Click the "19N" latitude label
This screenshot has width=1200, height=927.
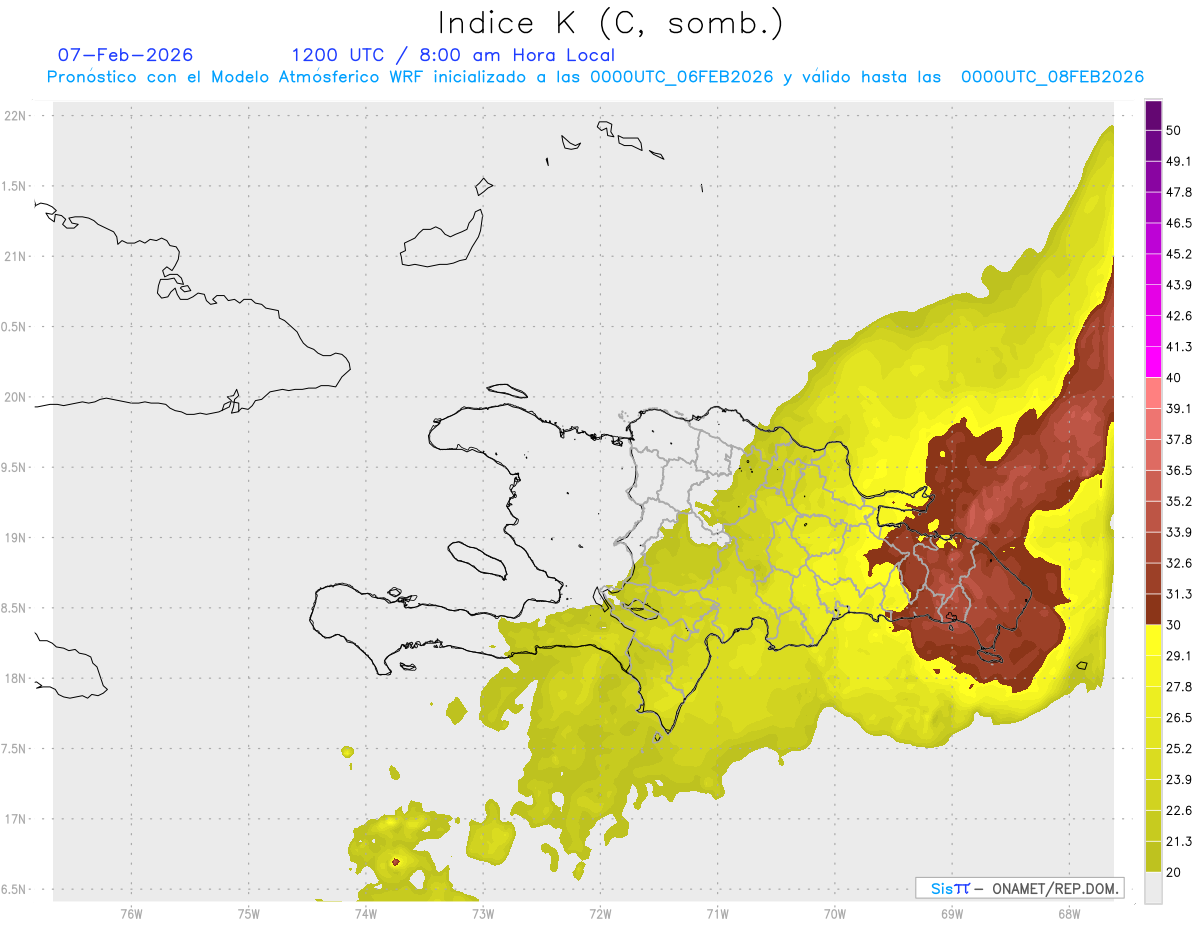tap(17, 538)
